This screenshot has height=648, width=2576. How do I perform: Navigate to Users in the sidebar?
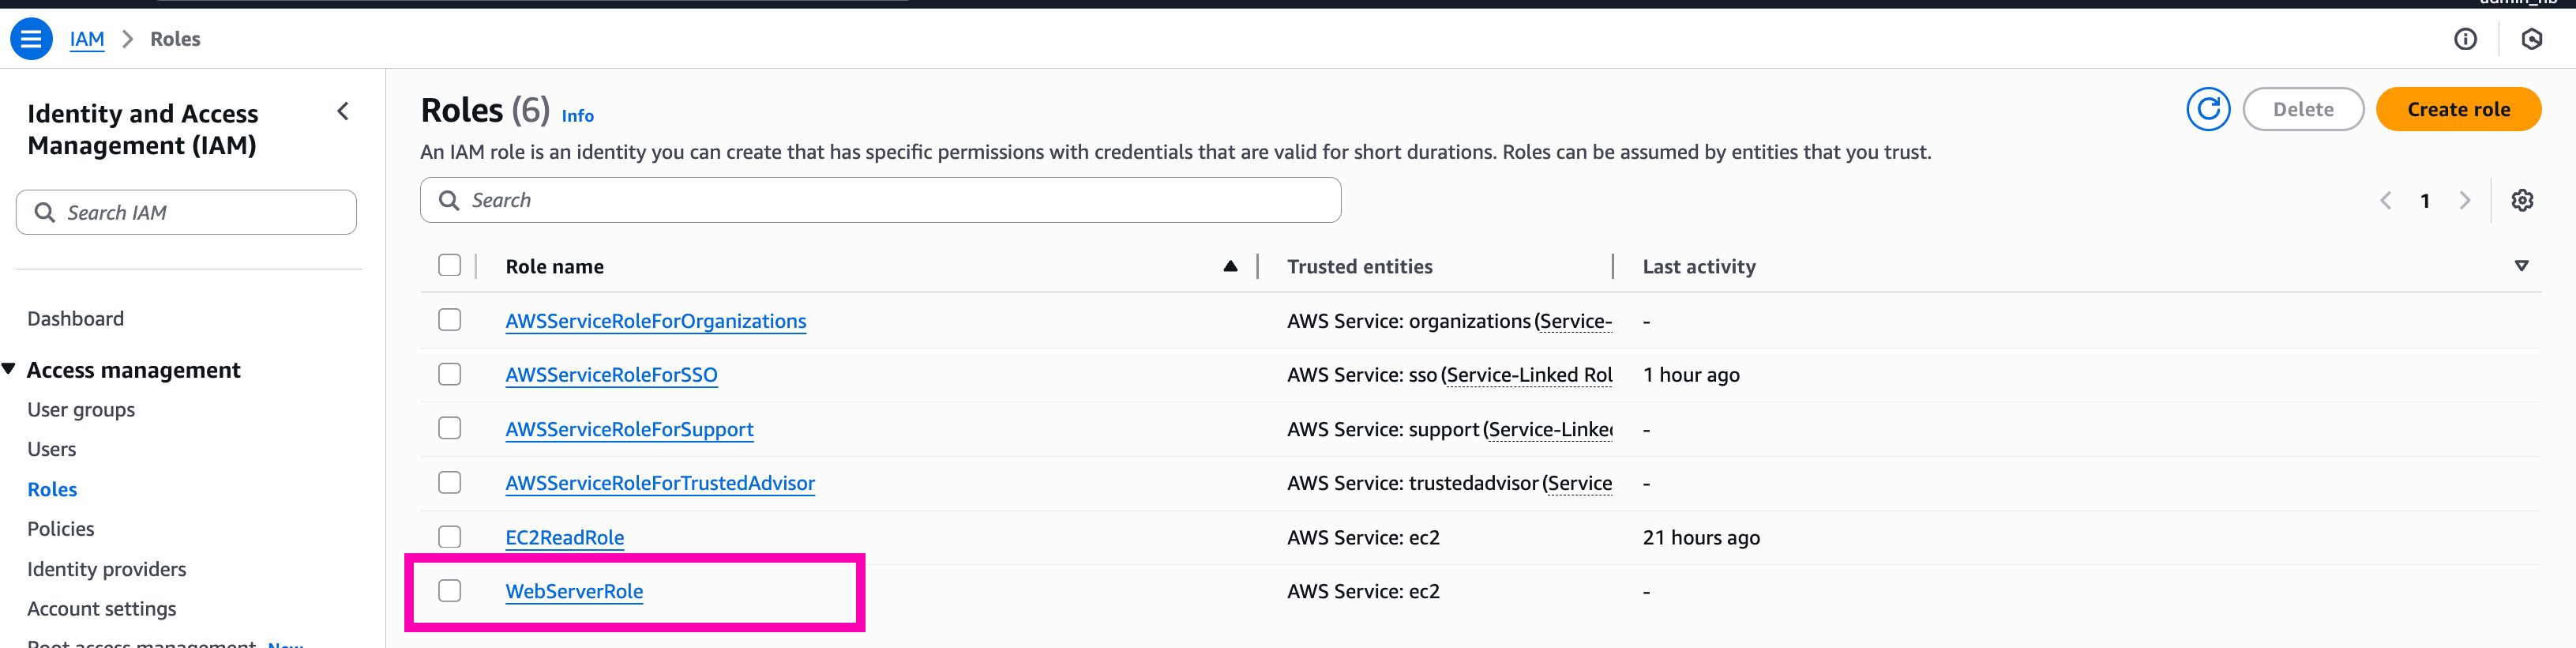pos(52,449)
